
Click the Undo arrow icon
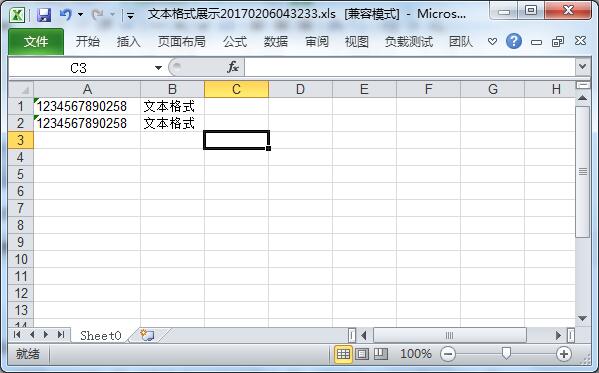66,15
